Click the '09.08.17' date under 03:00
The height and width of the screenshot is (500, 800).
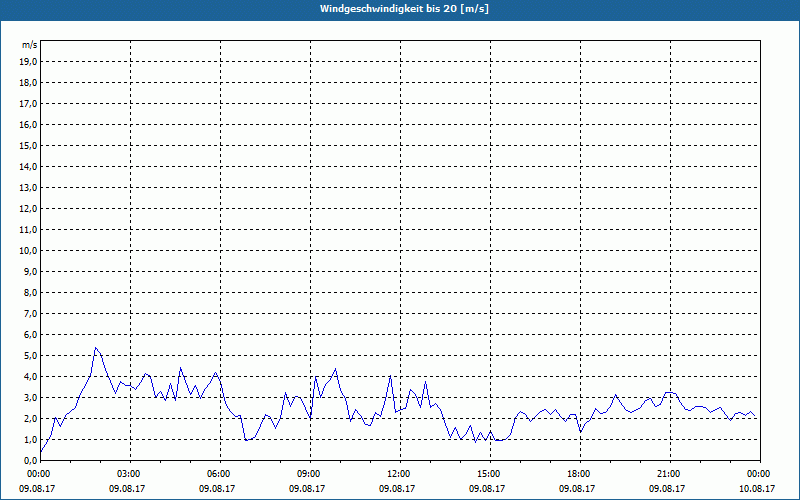[127, 488]
